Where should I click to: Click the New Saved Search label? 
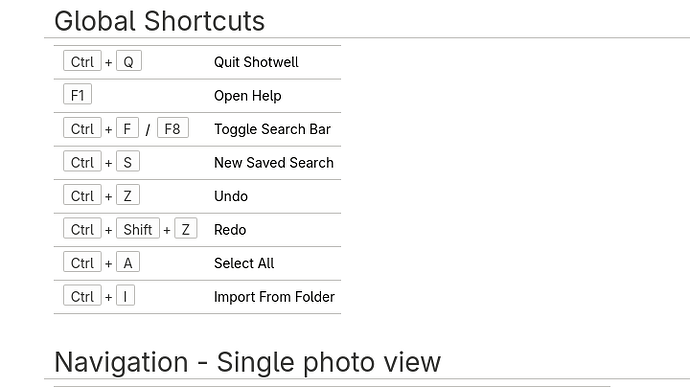(x=274, y=162)
